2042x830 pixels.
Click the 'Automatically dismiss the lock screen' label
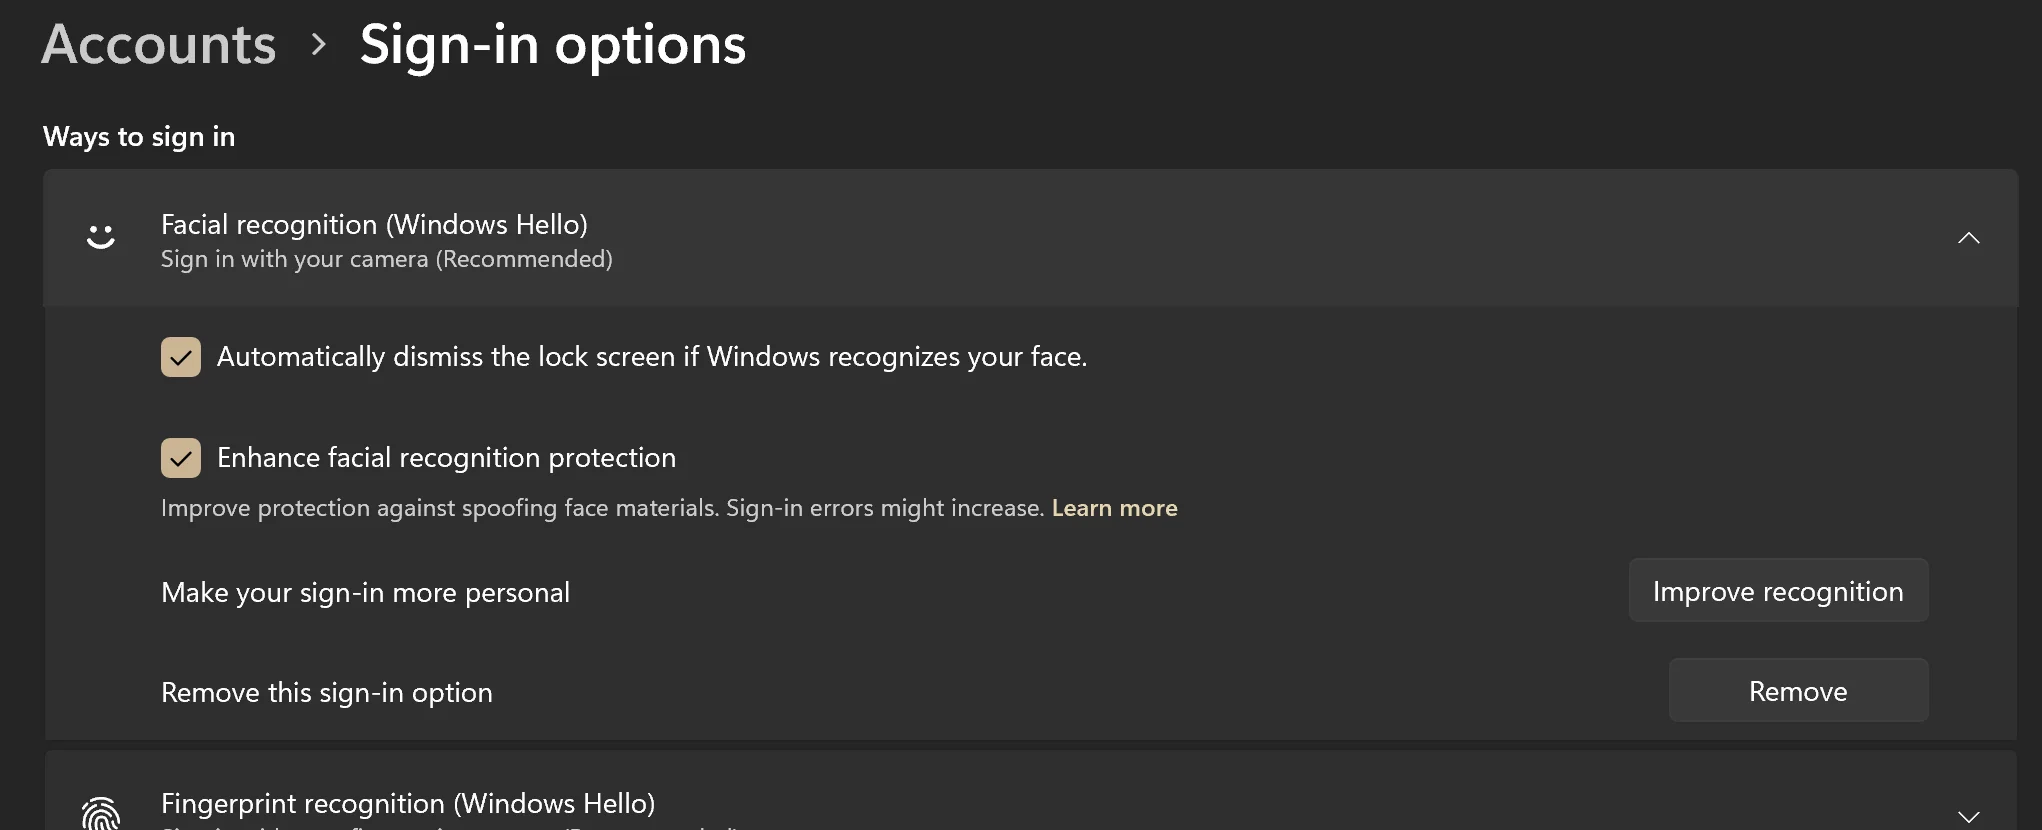[x=652, y=357]
